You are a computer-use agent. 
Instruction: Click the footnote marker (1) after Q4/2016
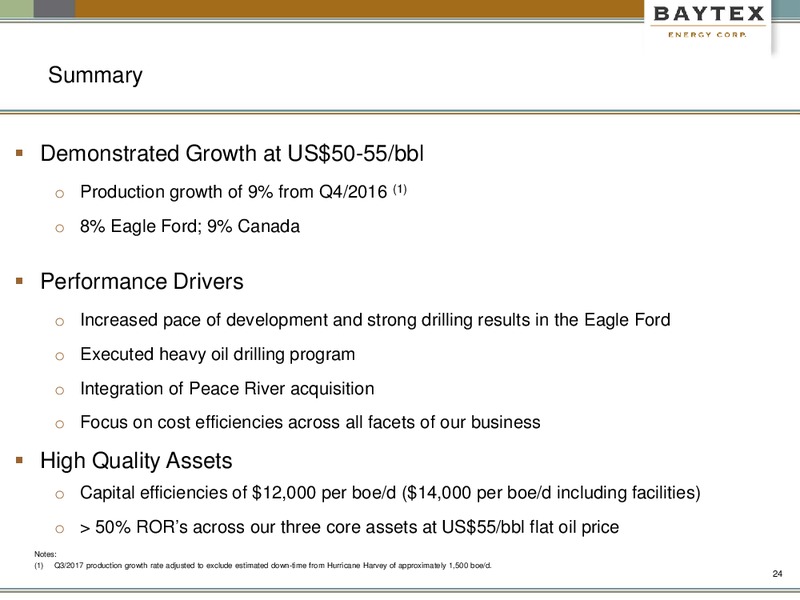399,189
